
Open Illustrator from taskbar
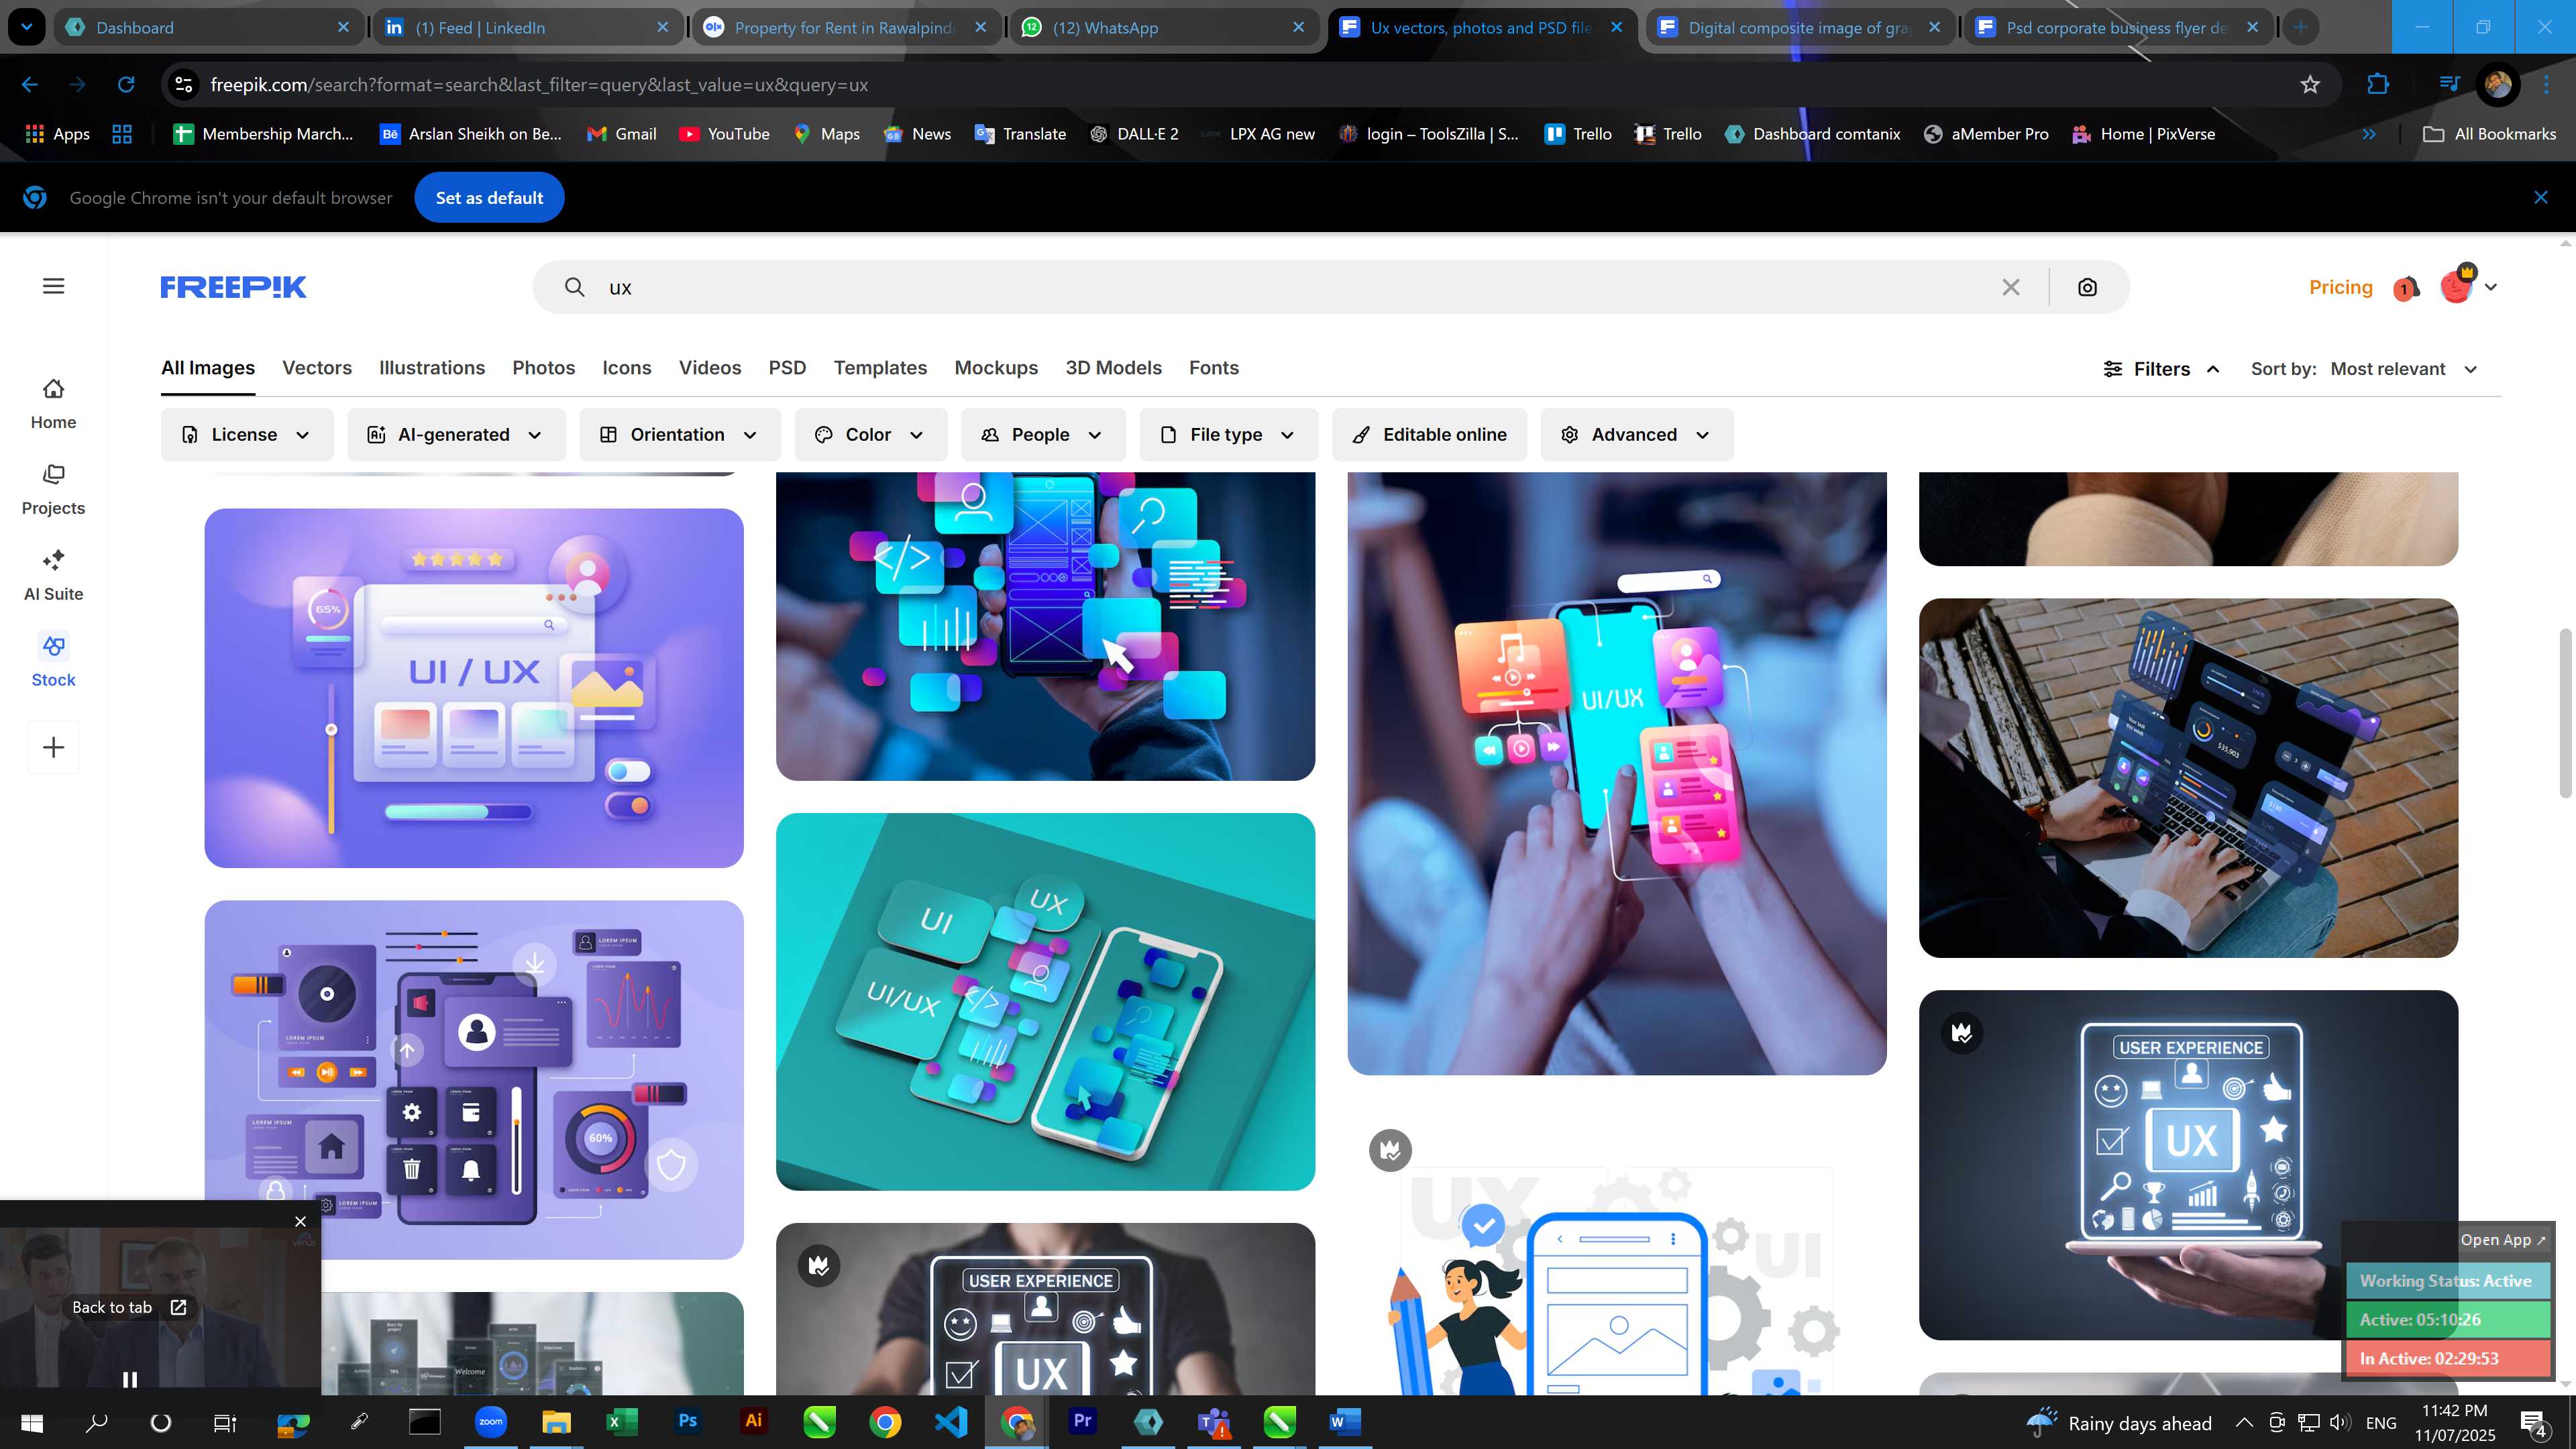754,1421
